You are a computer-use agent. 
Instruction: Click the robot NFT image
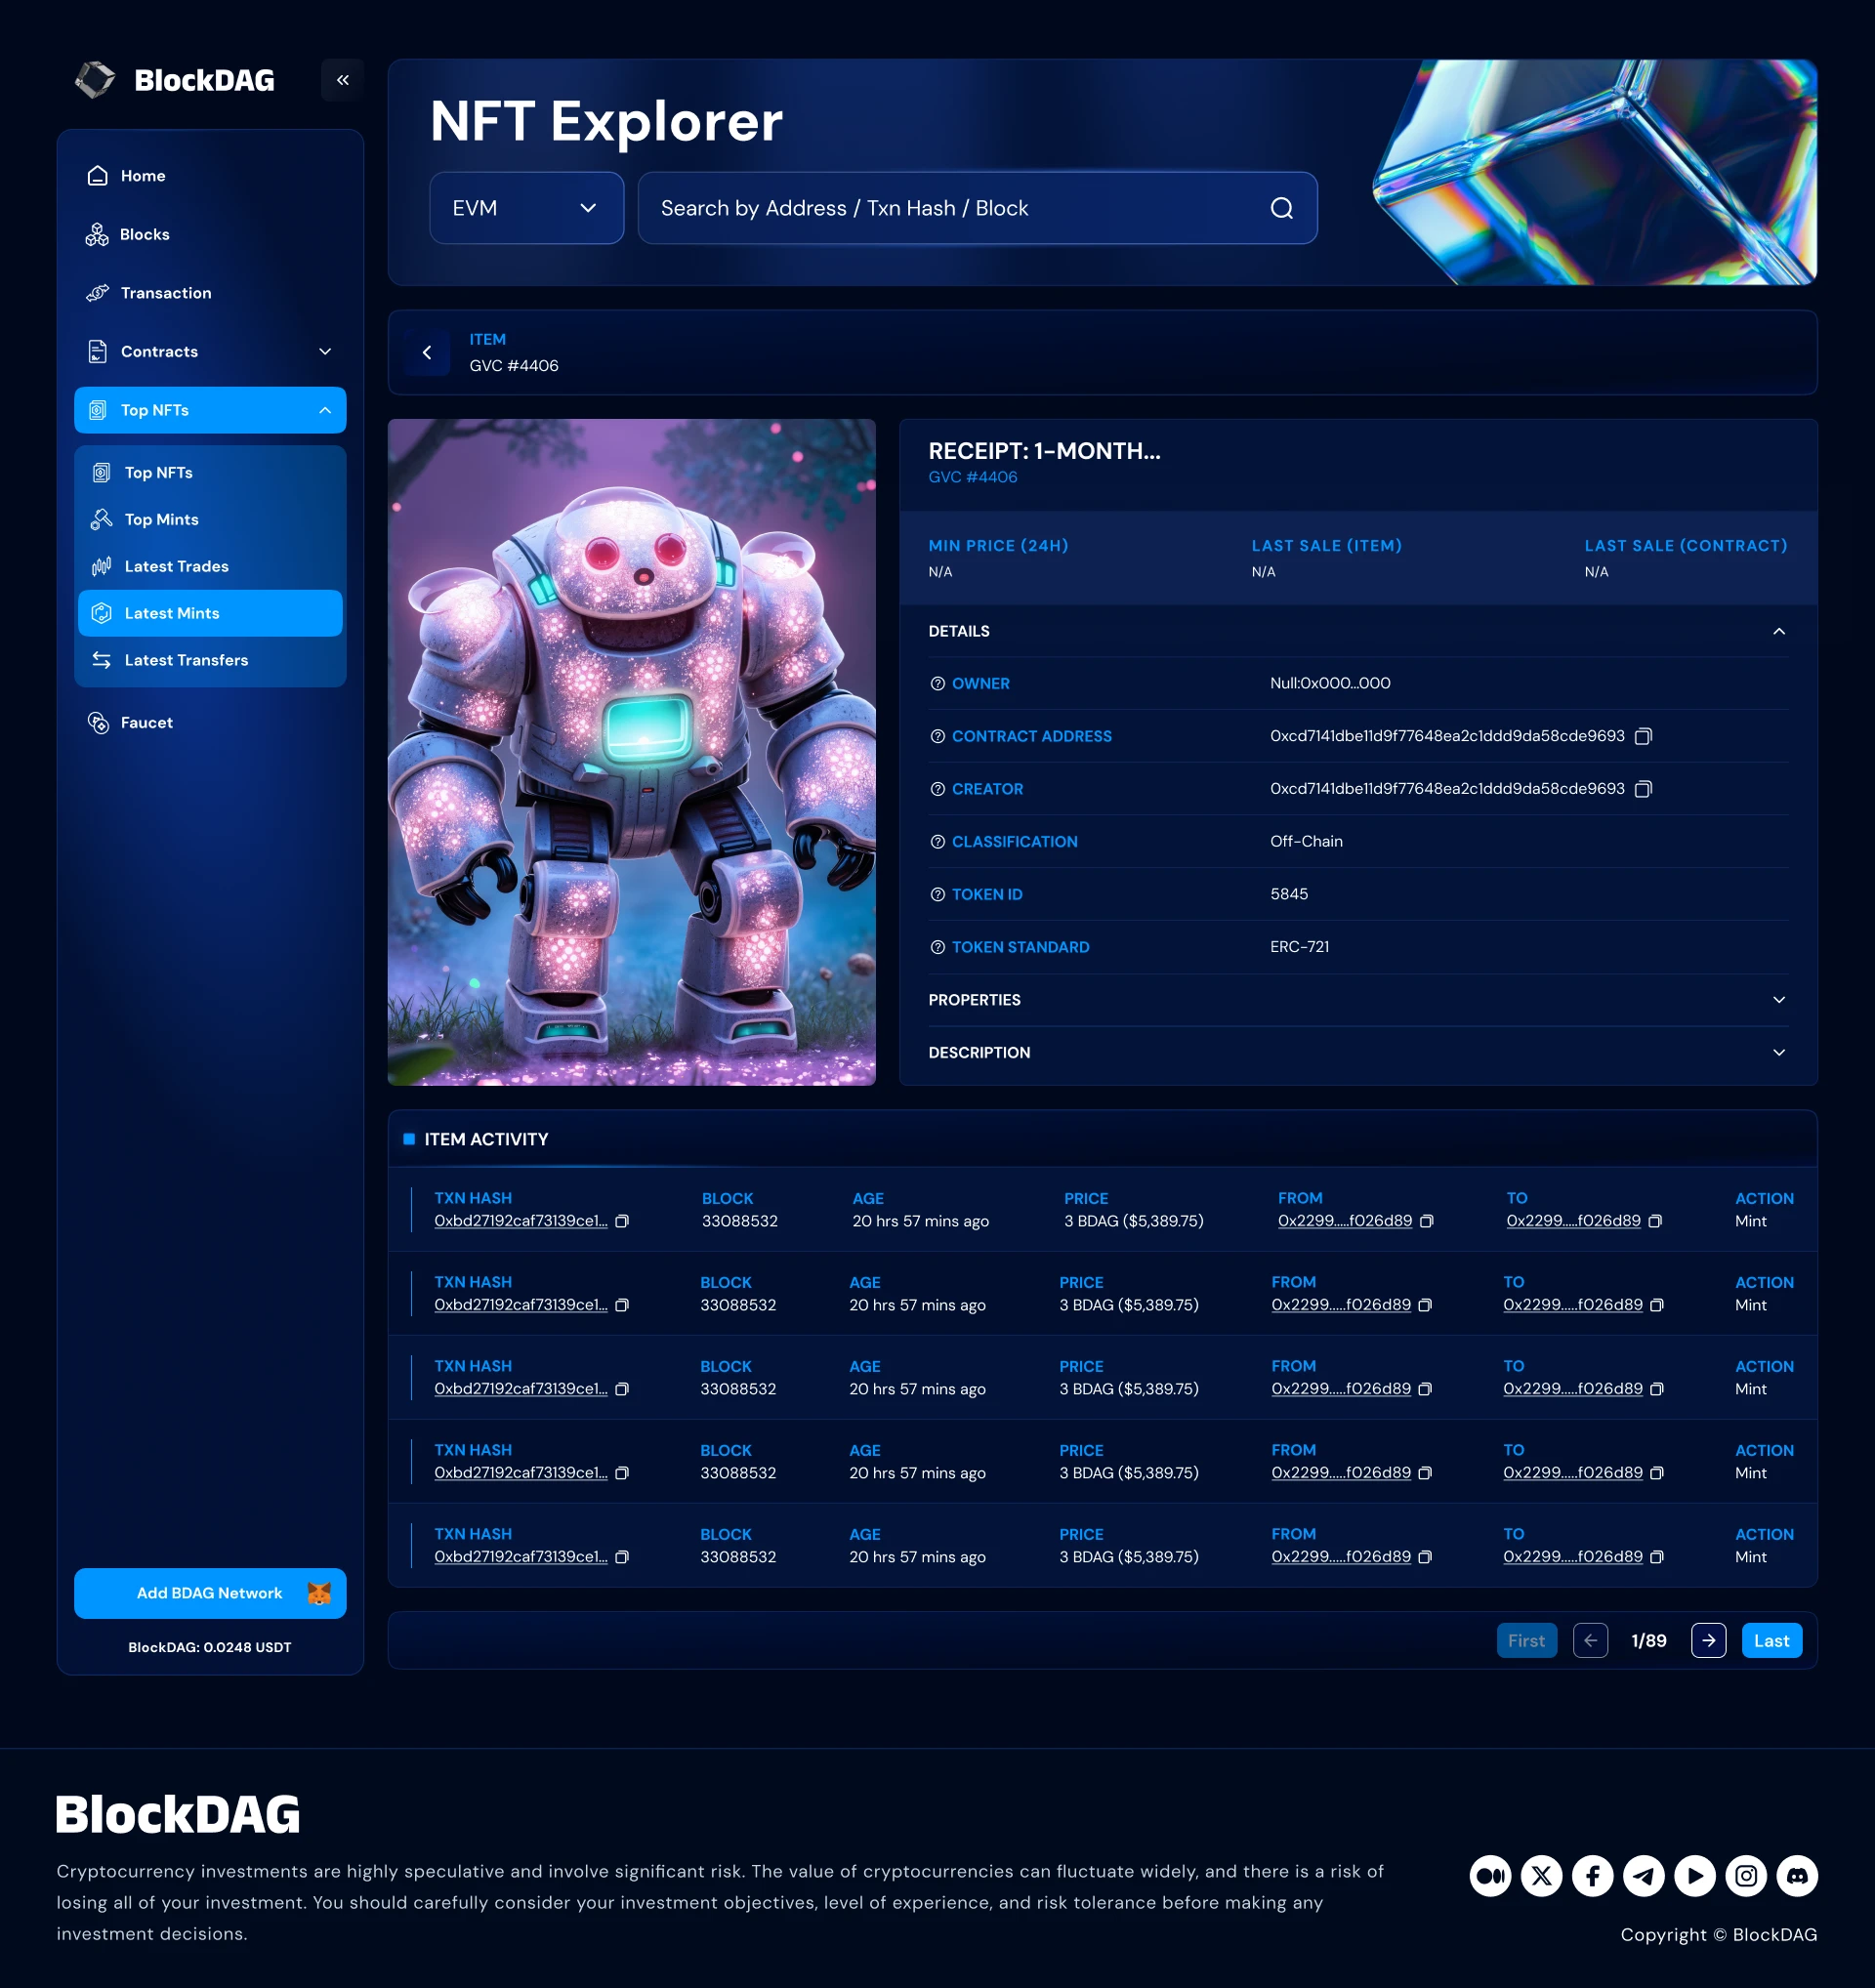point(631,752)
